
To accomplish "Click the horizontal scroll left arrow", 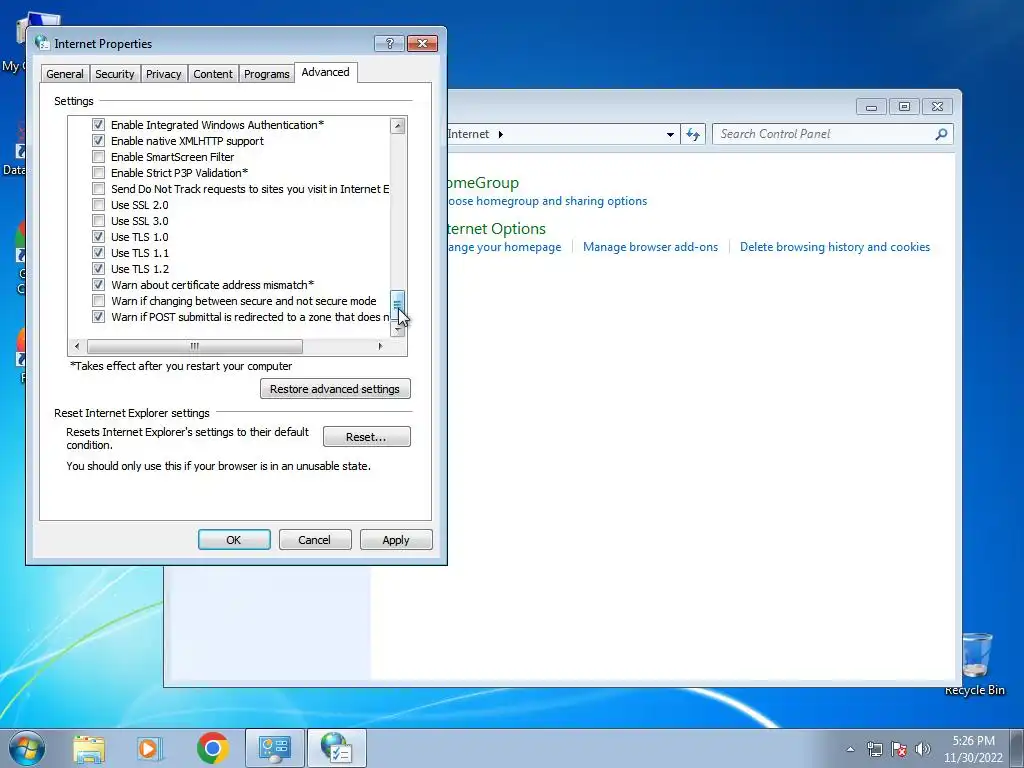I will coord(77,346).
